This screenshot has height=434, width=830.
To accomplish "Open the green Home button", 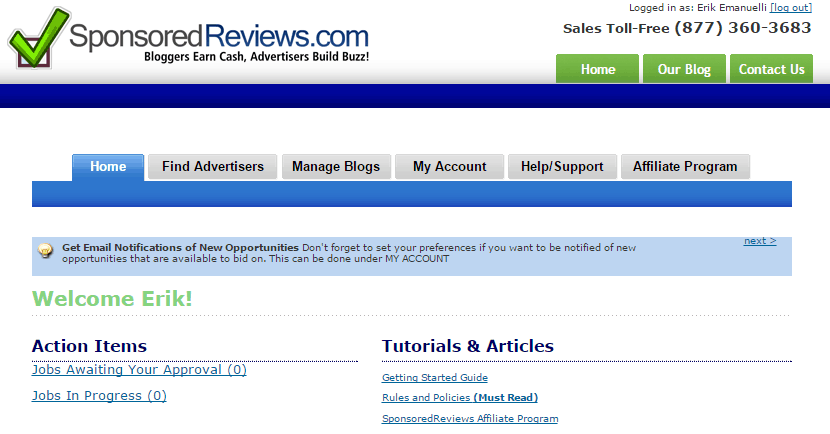I will [597, 69].
